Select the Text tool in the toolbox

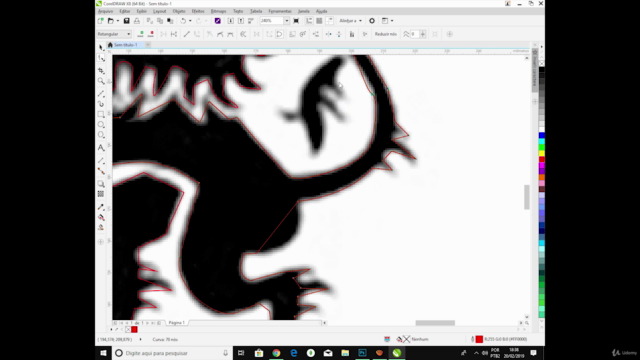(x=101, y=148)
